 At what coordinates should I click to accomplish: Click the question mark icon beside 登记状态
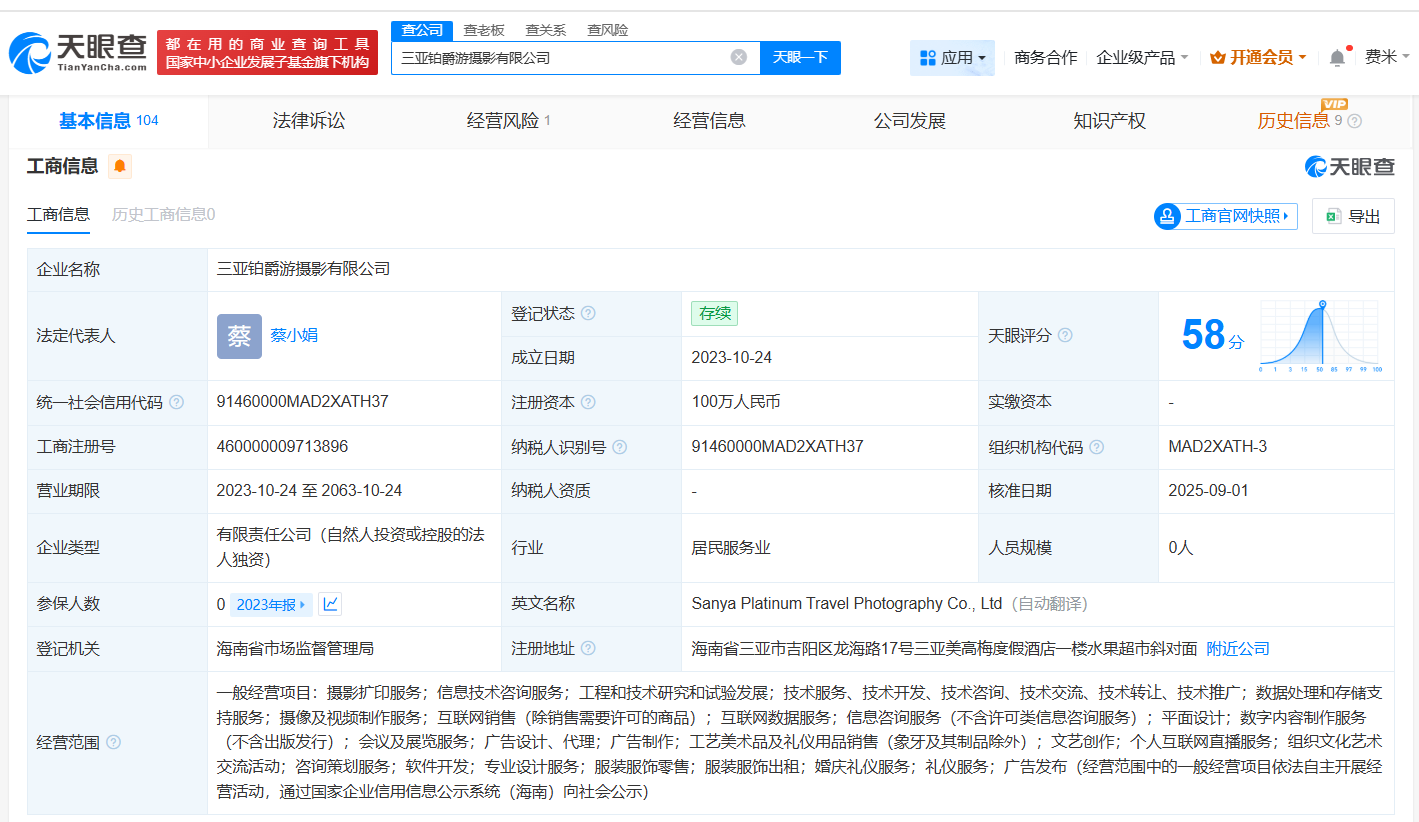click(x=588, y=313)
